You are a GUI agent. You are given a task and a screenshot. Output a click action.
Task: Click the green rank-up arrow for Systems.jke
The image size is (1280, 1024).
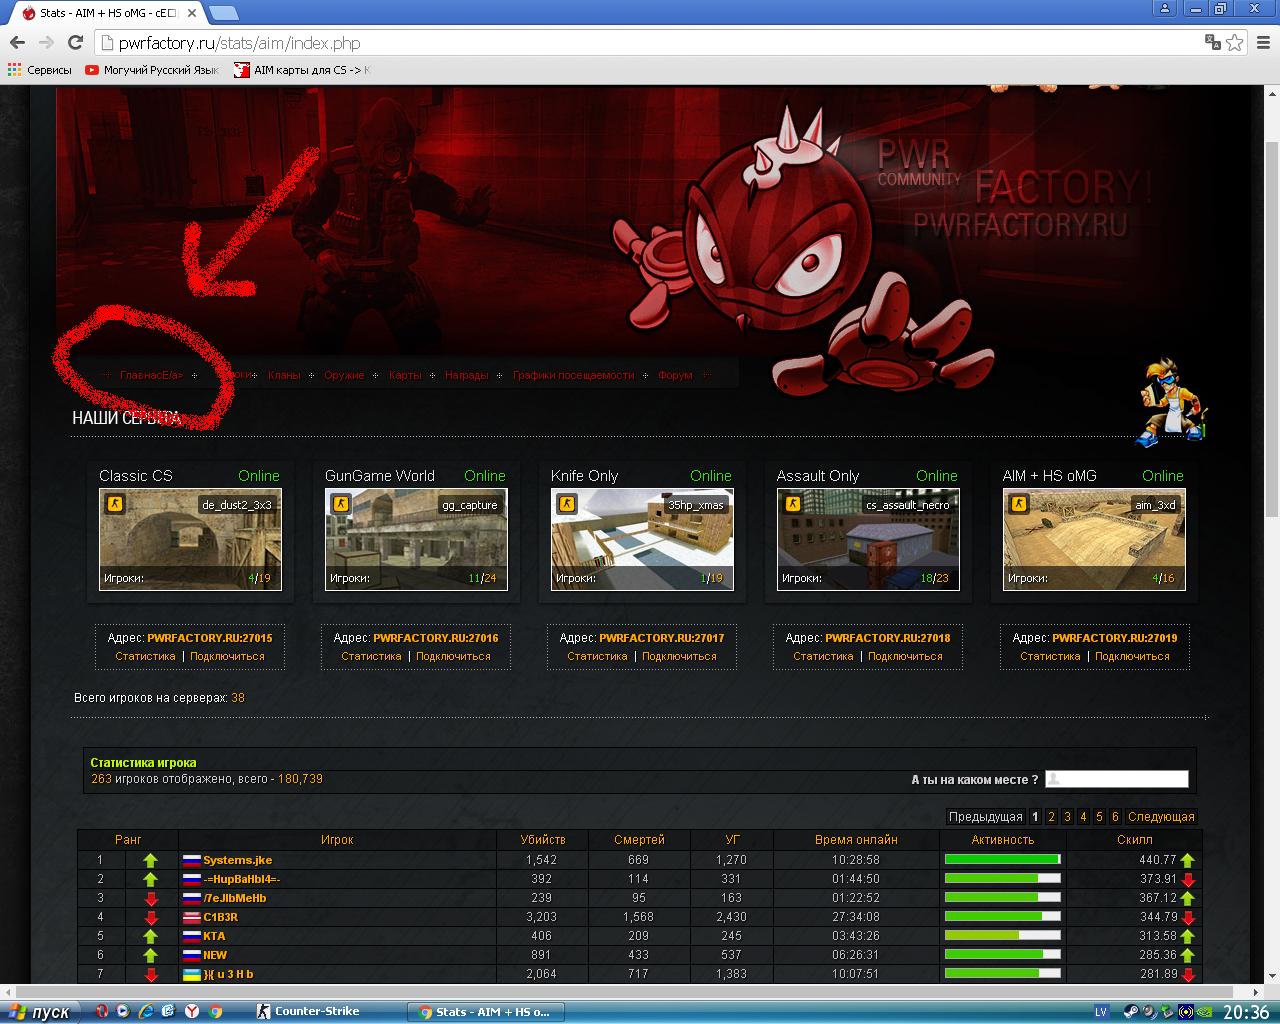pos(150,860)
